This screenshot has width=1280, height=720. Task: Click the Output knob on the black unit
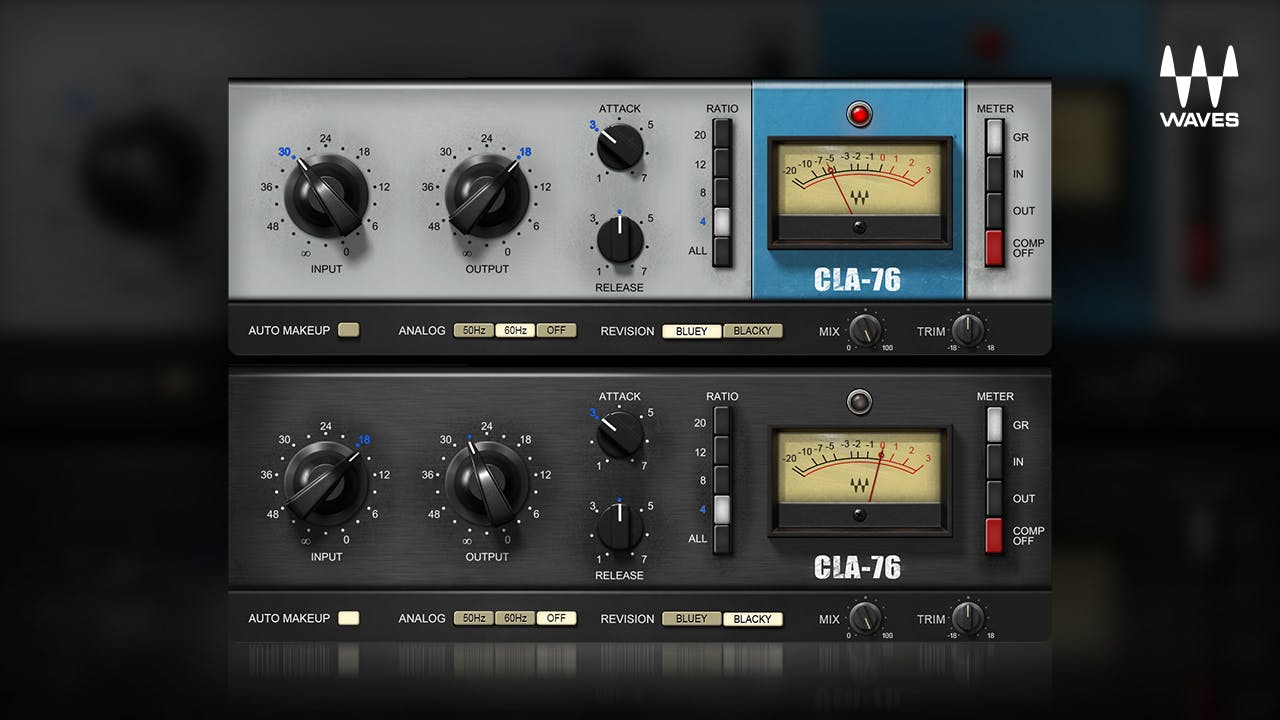point(486,482)
